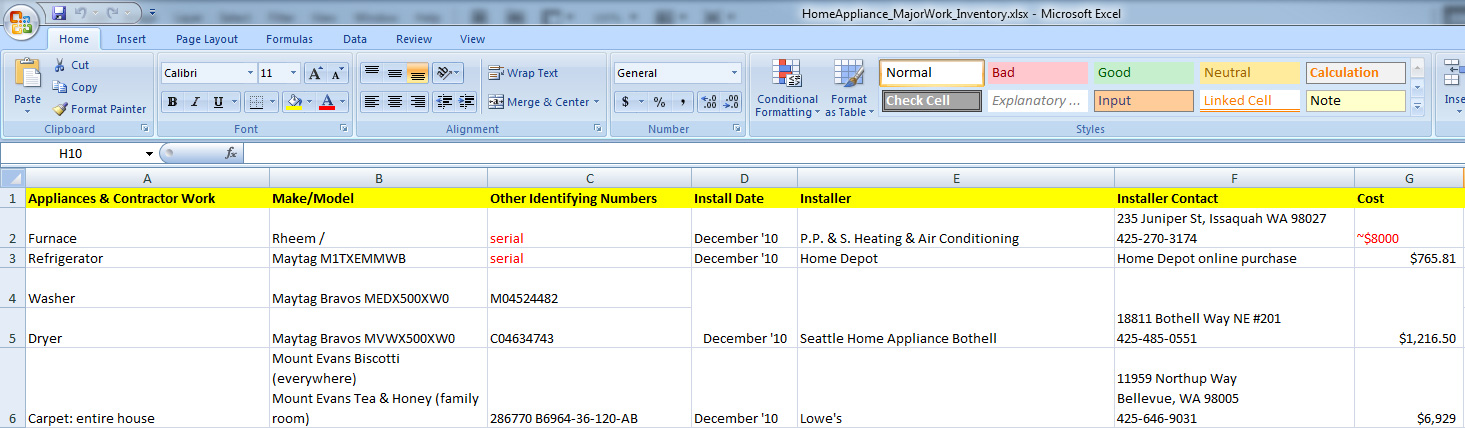This screenshot has width=1465, height=428.
Task: Apply the Bad cell style
Action: [1037, 72]
